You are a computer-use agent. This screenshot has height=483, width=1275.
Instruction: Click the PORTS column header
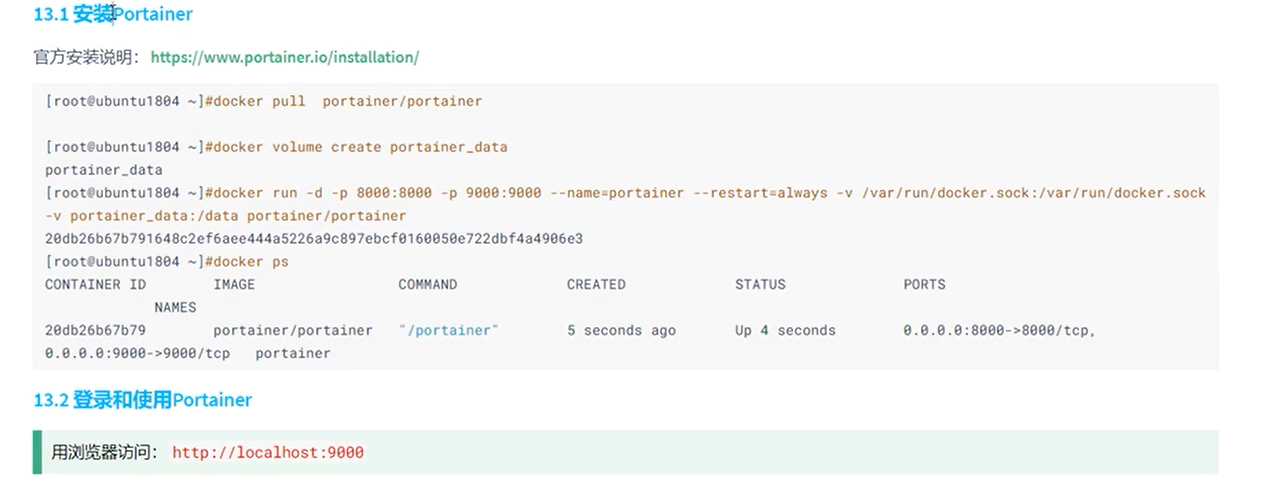[x=924, y=284]
